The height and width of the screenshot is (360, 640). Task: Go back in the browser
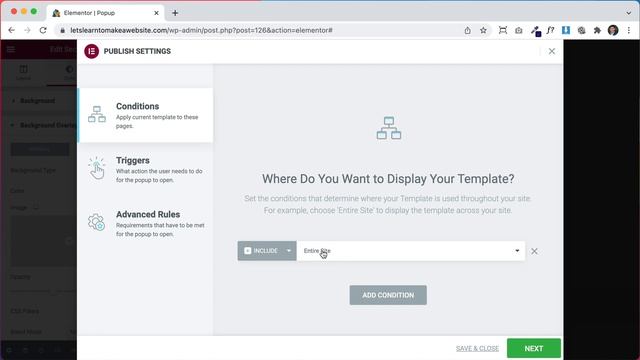11,30
